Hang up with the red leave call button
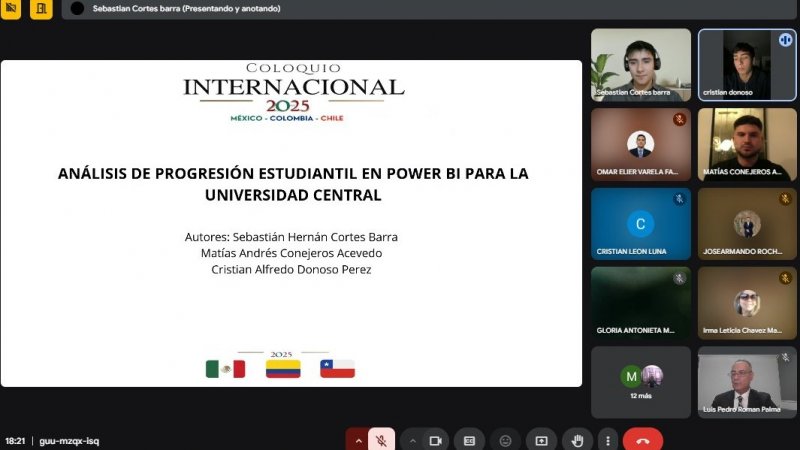The image size is (800, 450). tap(642, 440)
